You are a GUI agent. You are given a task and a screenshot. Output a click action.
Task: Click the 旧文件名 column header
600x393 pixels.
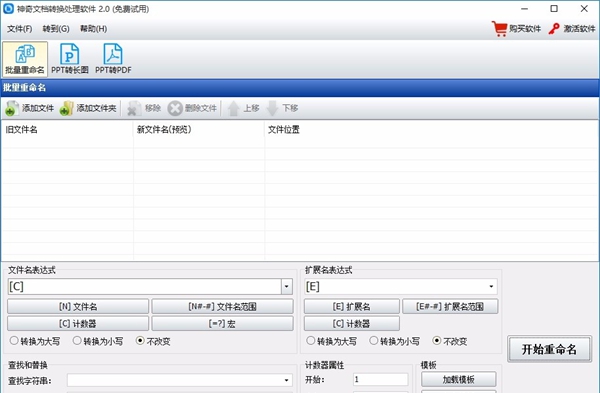67,130
